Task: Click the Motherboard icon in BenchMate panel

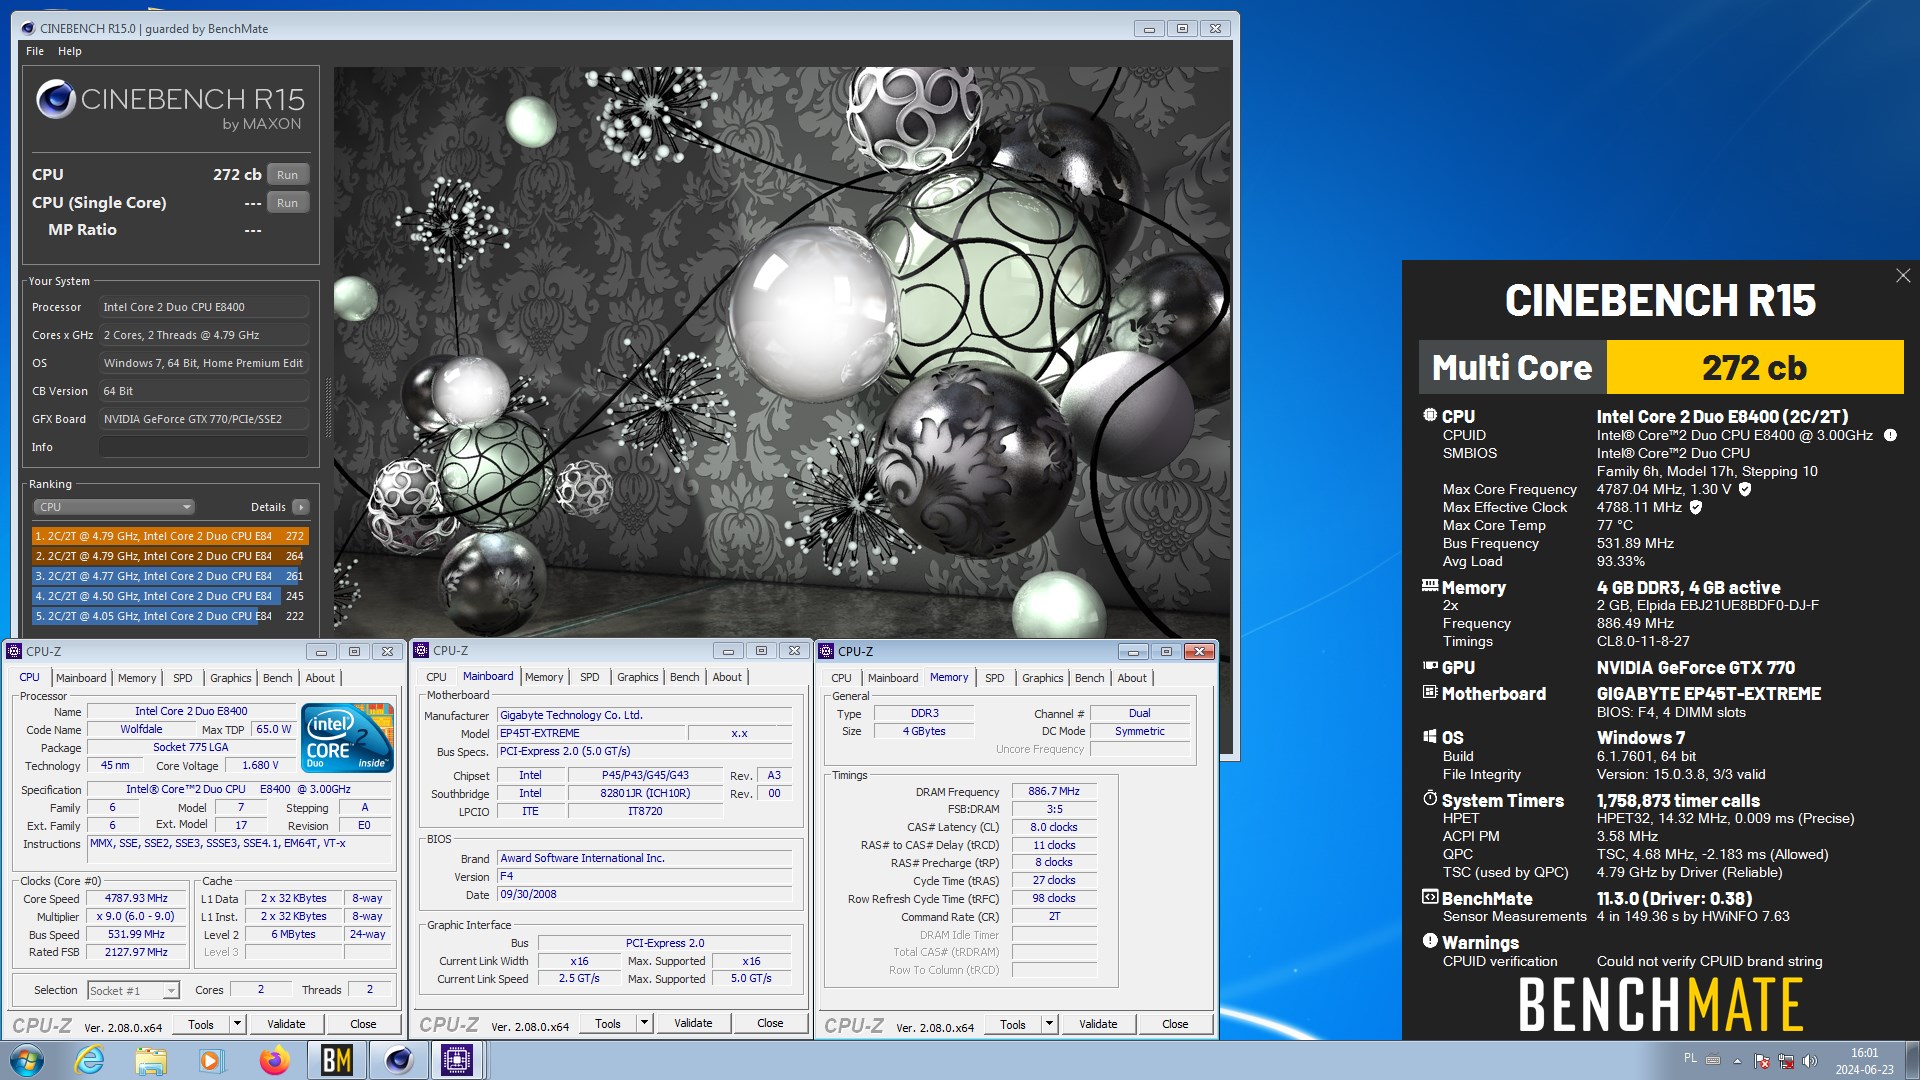Action: [x=1430, y=692]
